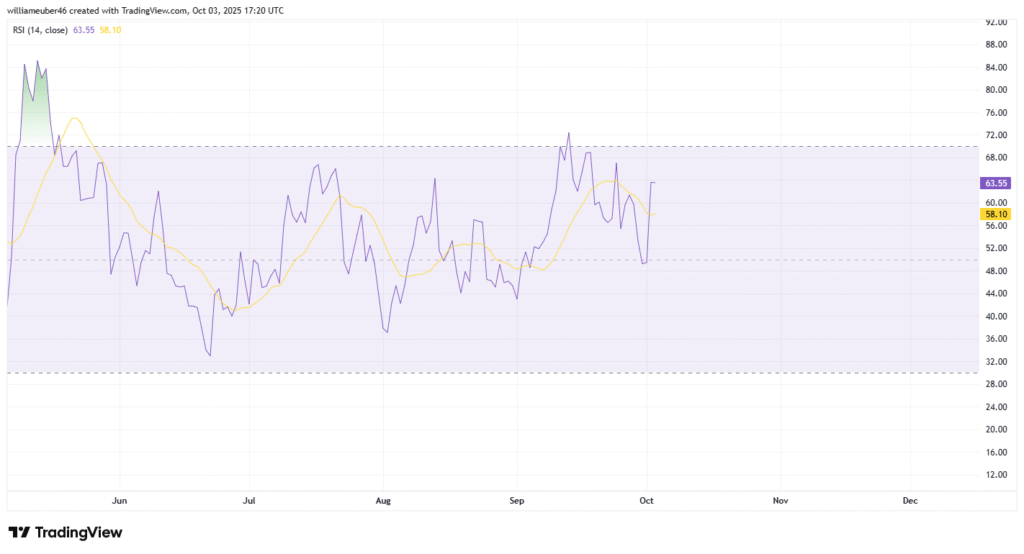Click the 92.00 value on the scale
This screenshot has width=1024, height=554.
pyautogui.click(x=995, y=21)
